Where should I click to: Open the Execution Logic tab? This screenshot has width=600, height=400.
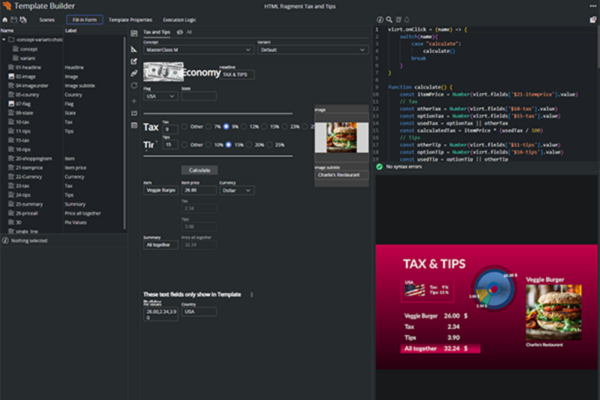click(182, 19)
